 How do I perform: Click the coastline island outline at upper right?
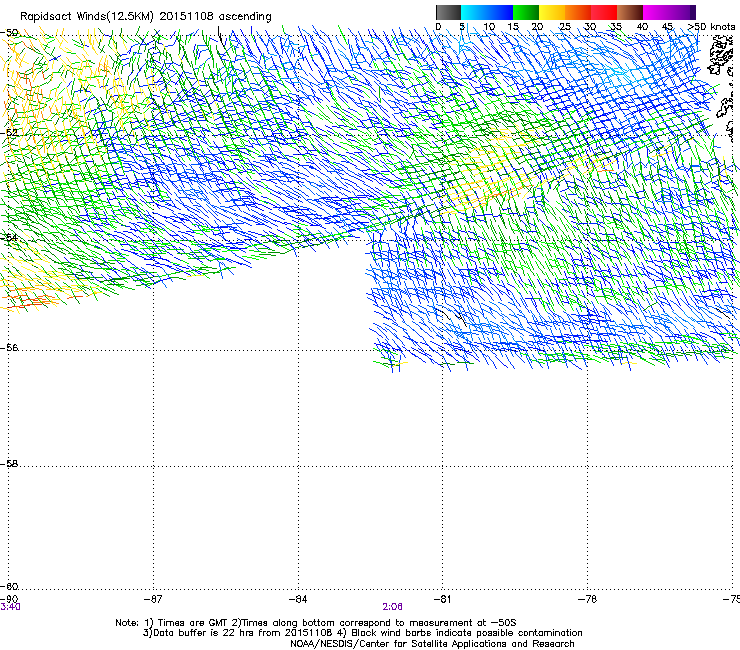coord(721,56)
